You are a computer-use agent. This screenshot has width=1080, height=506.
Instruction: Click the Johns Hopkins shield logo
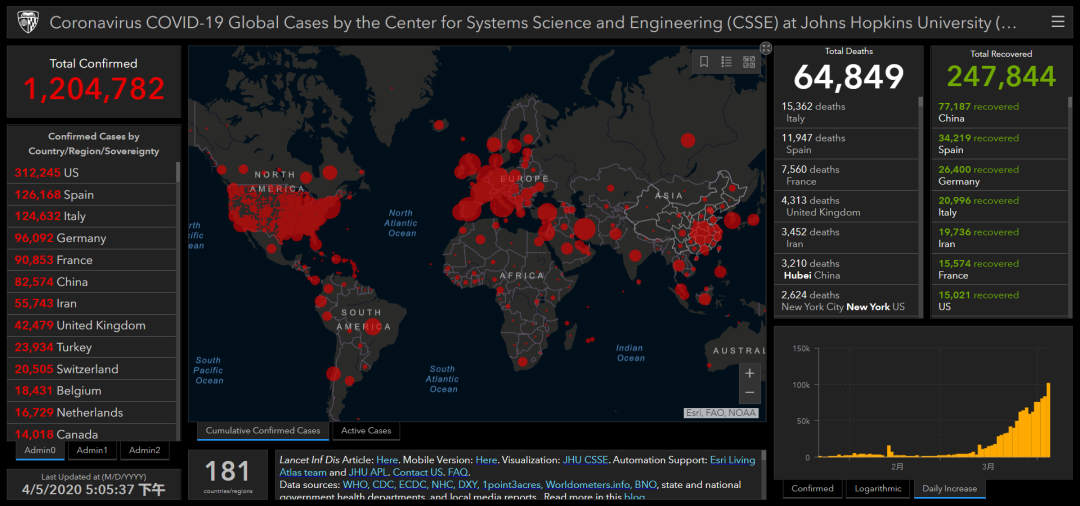[28, 22]
